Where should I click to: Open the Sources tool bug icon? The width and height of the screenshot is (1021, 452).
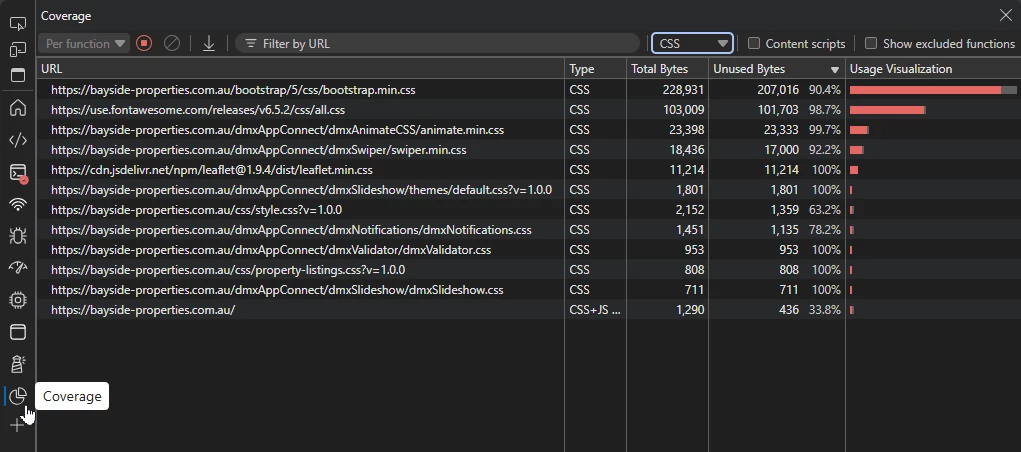(18, 236)
